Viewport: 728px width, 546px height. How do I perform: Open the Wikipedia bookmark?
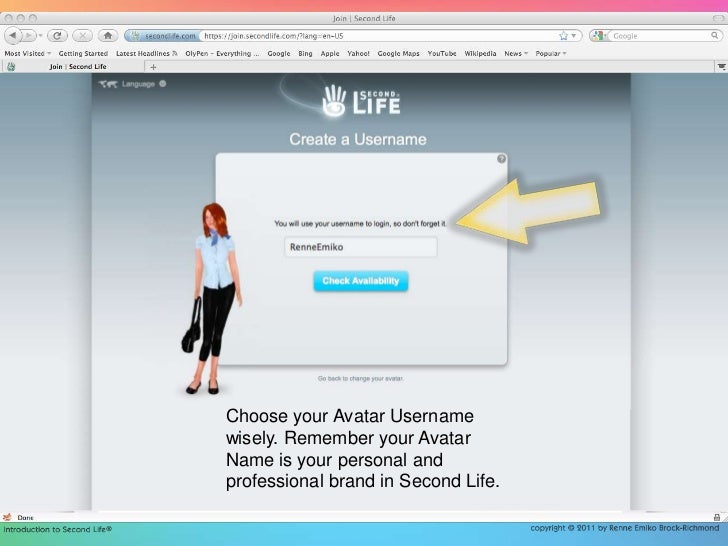(480, 53)
